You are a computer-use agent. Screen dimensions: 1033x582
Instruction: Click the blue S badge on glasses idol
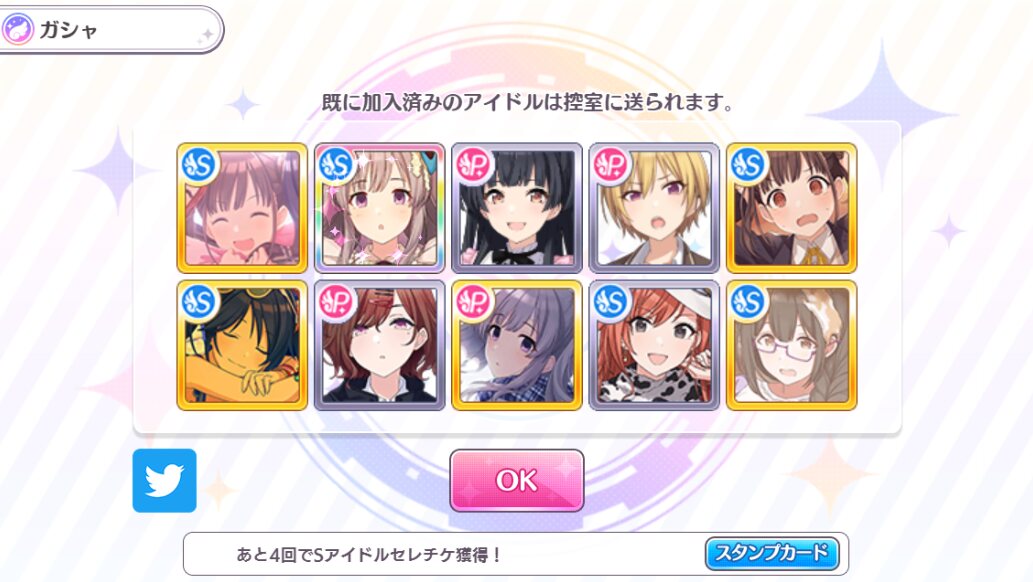(x=748, y=302)
